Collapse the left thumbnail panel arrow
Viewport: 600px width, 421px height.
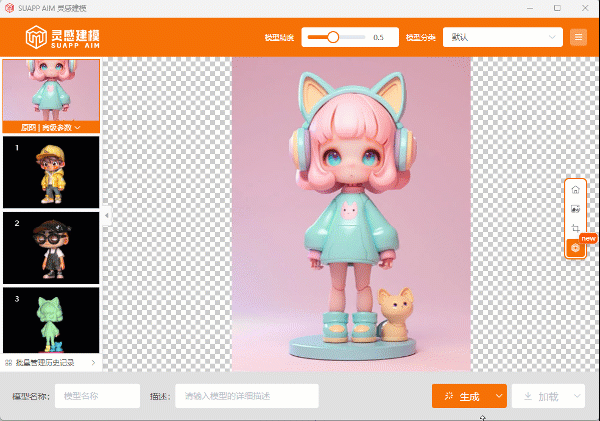106,215
